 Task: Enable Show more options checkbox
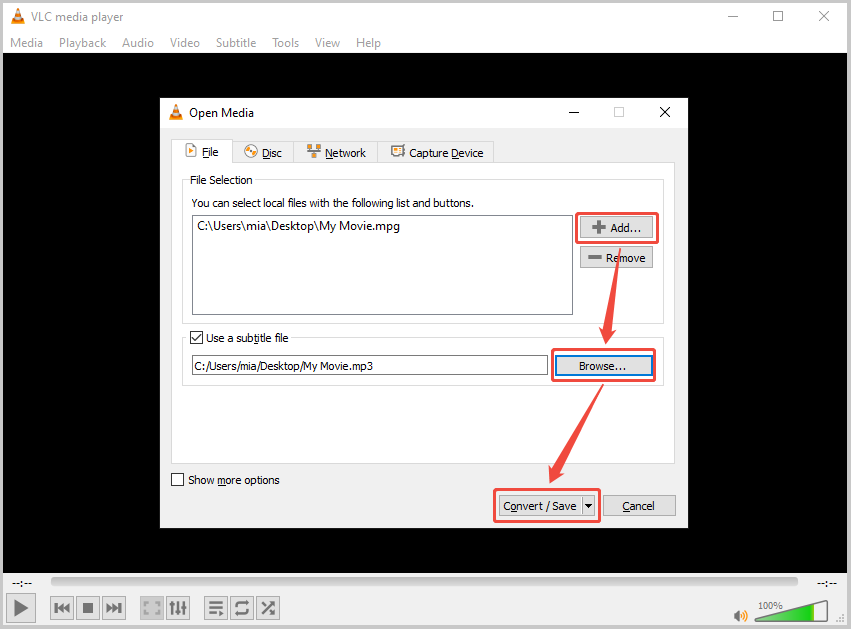(177, 480)
